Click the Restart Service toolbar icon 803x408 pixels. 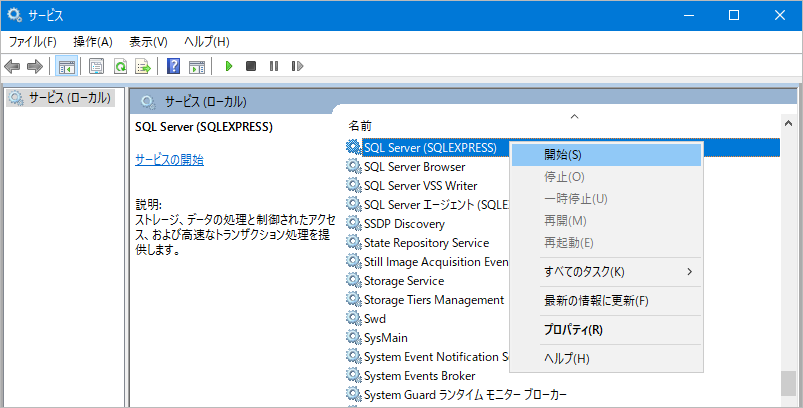297,66
